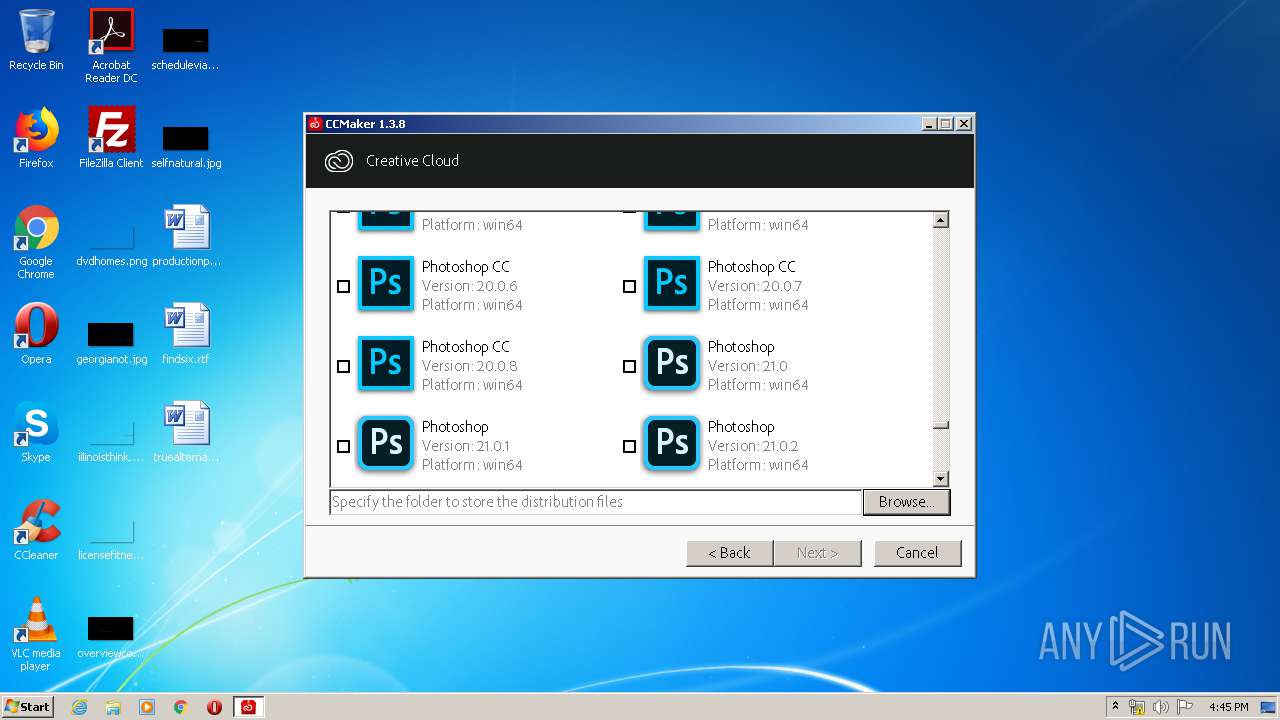This screenshot has height=720, width=1280.
Task: Click the volume icon in system tray
Action: pyautogui.click(x=1161, y=707)
